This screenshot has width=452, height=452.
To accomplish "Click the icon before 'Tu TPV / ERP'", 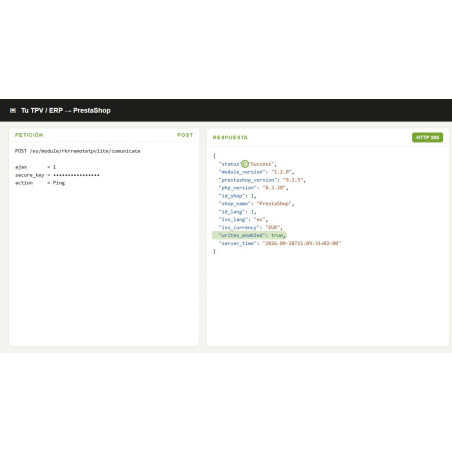I will coord(13,110).
